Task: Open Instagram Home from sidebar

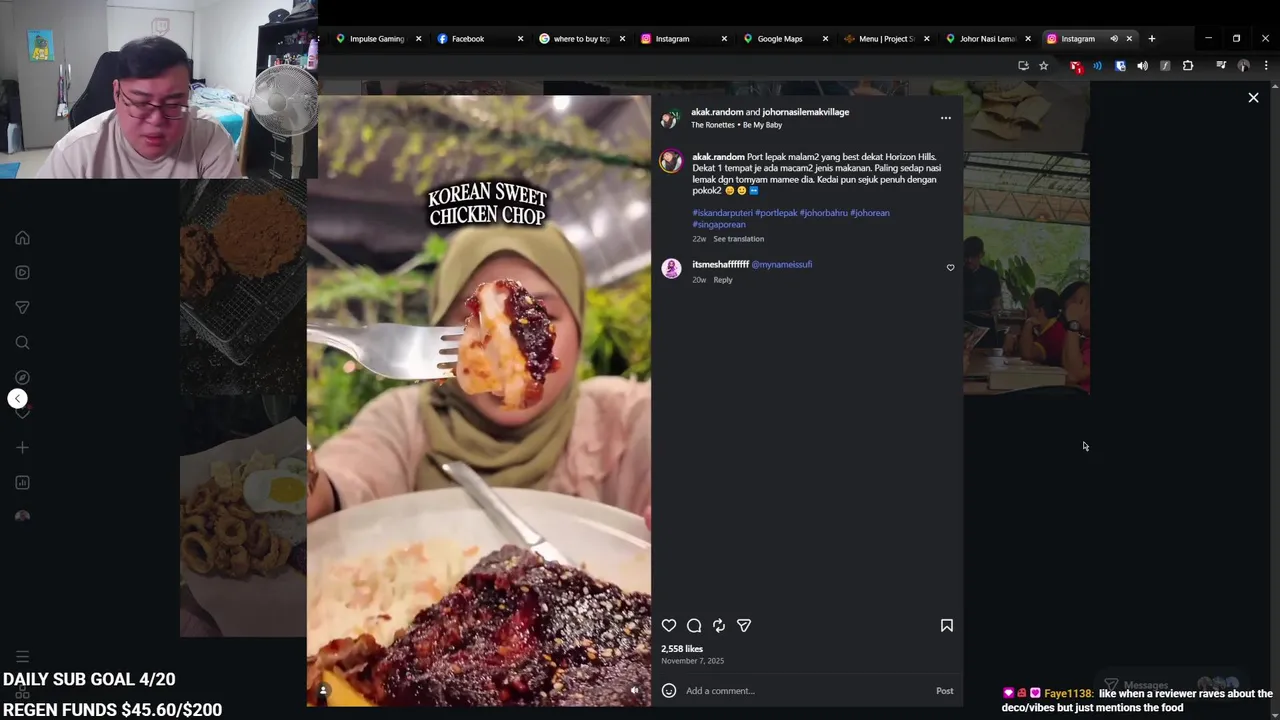Action: 22,238
